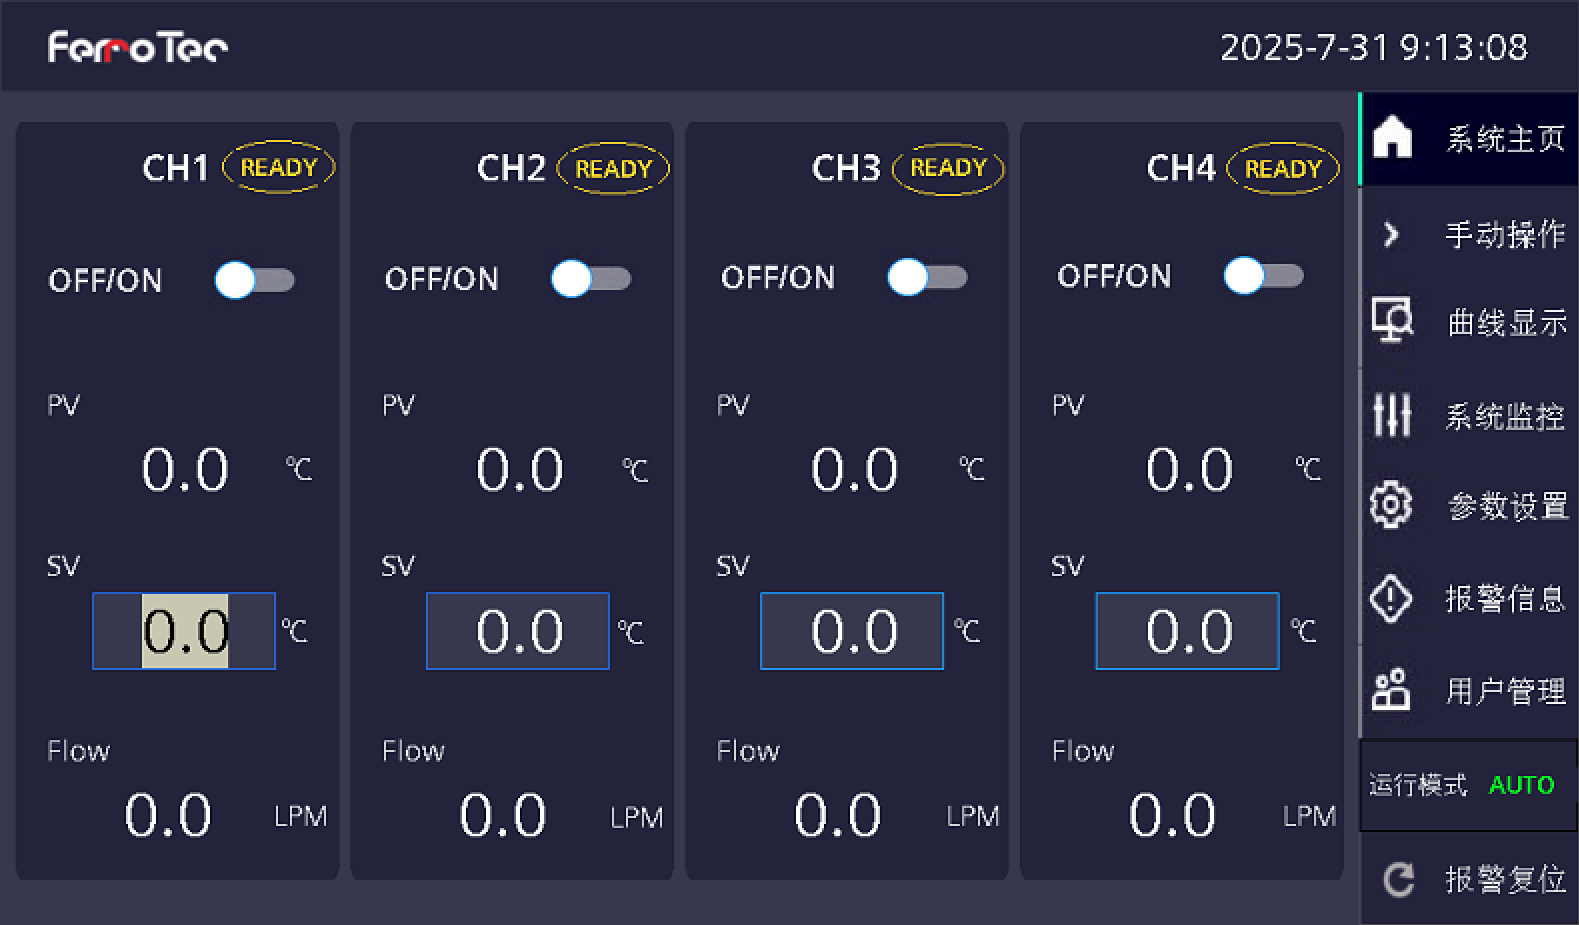
Task: Select the 报警信息 menu item text
Action: tap(1504, 598)
